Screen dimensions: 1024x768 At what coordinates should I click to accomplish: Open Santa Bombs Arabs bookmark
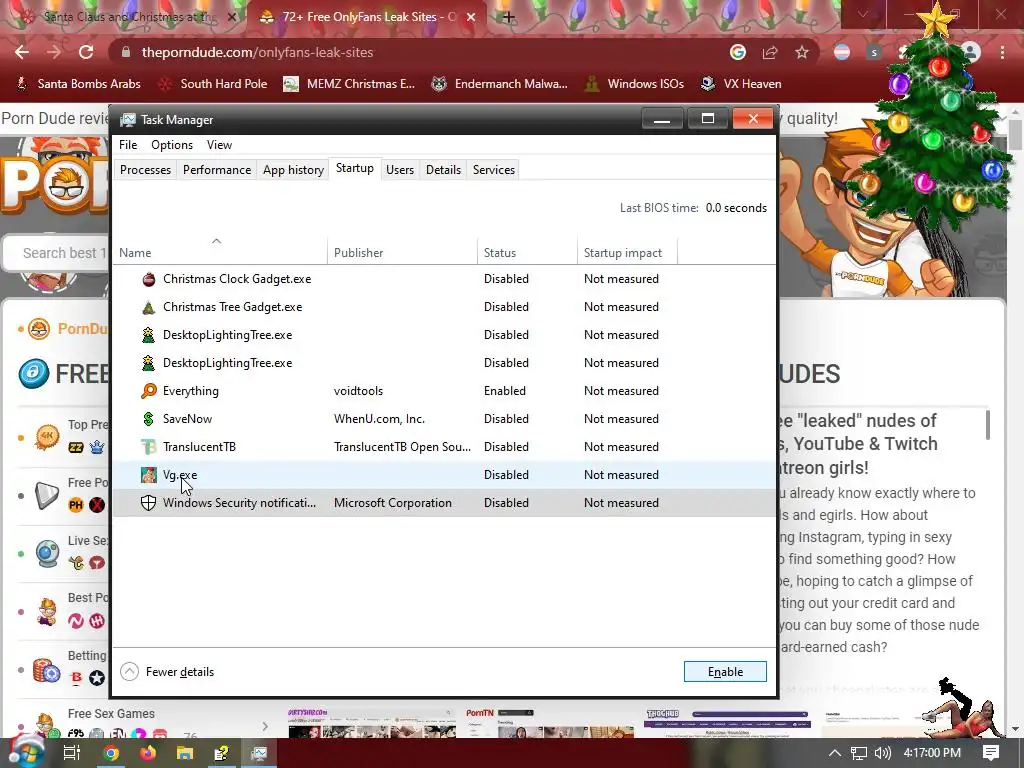(x=78, y=84)
